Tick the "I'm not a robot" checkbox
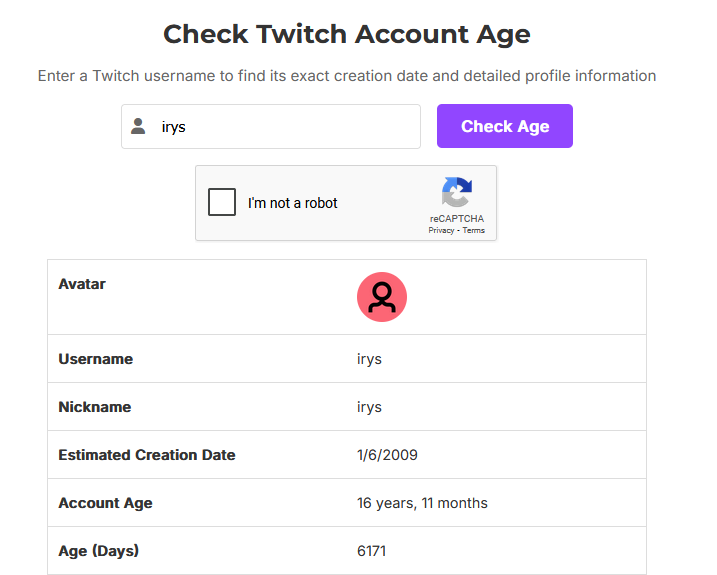The height and width of the screenshot is (575, 717). click(222, 203)
